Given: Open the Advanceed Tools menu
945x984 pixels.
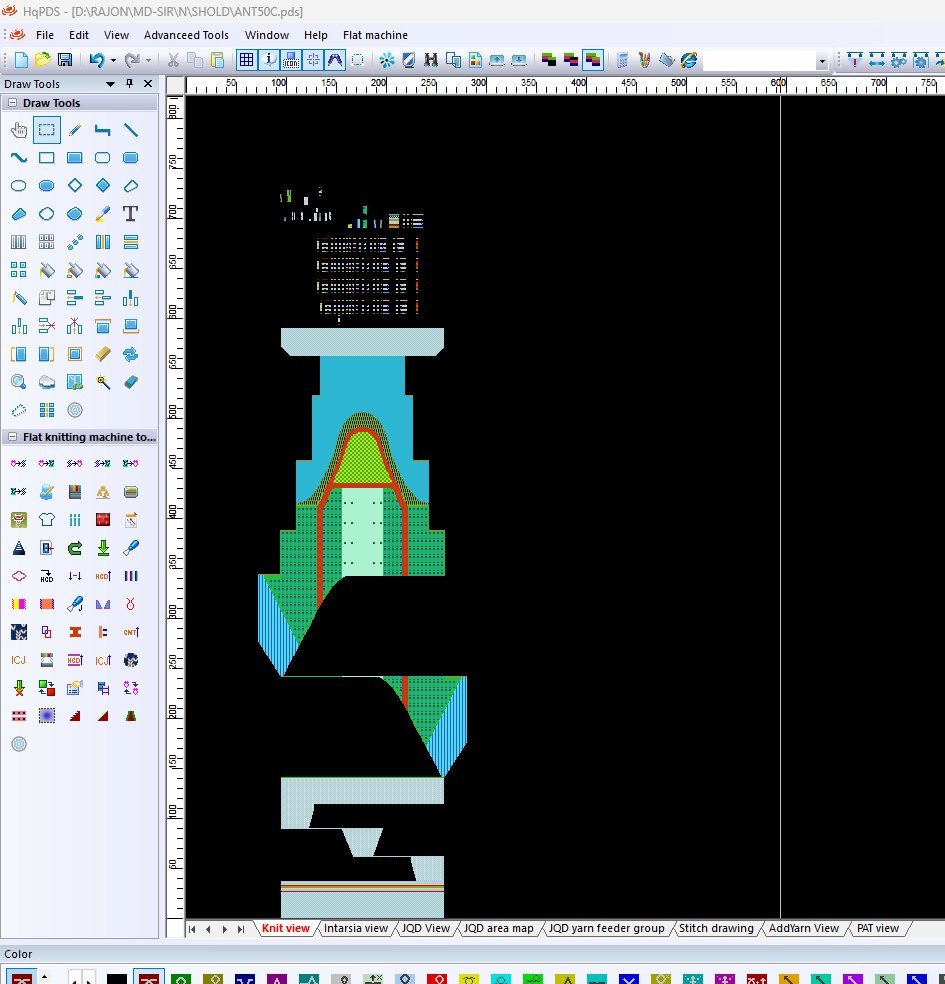Looking at the screenshot, I should (x=186, y=35).
